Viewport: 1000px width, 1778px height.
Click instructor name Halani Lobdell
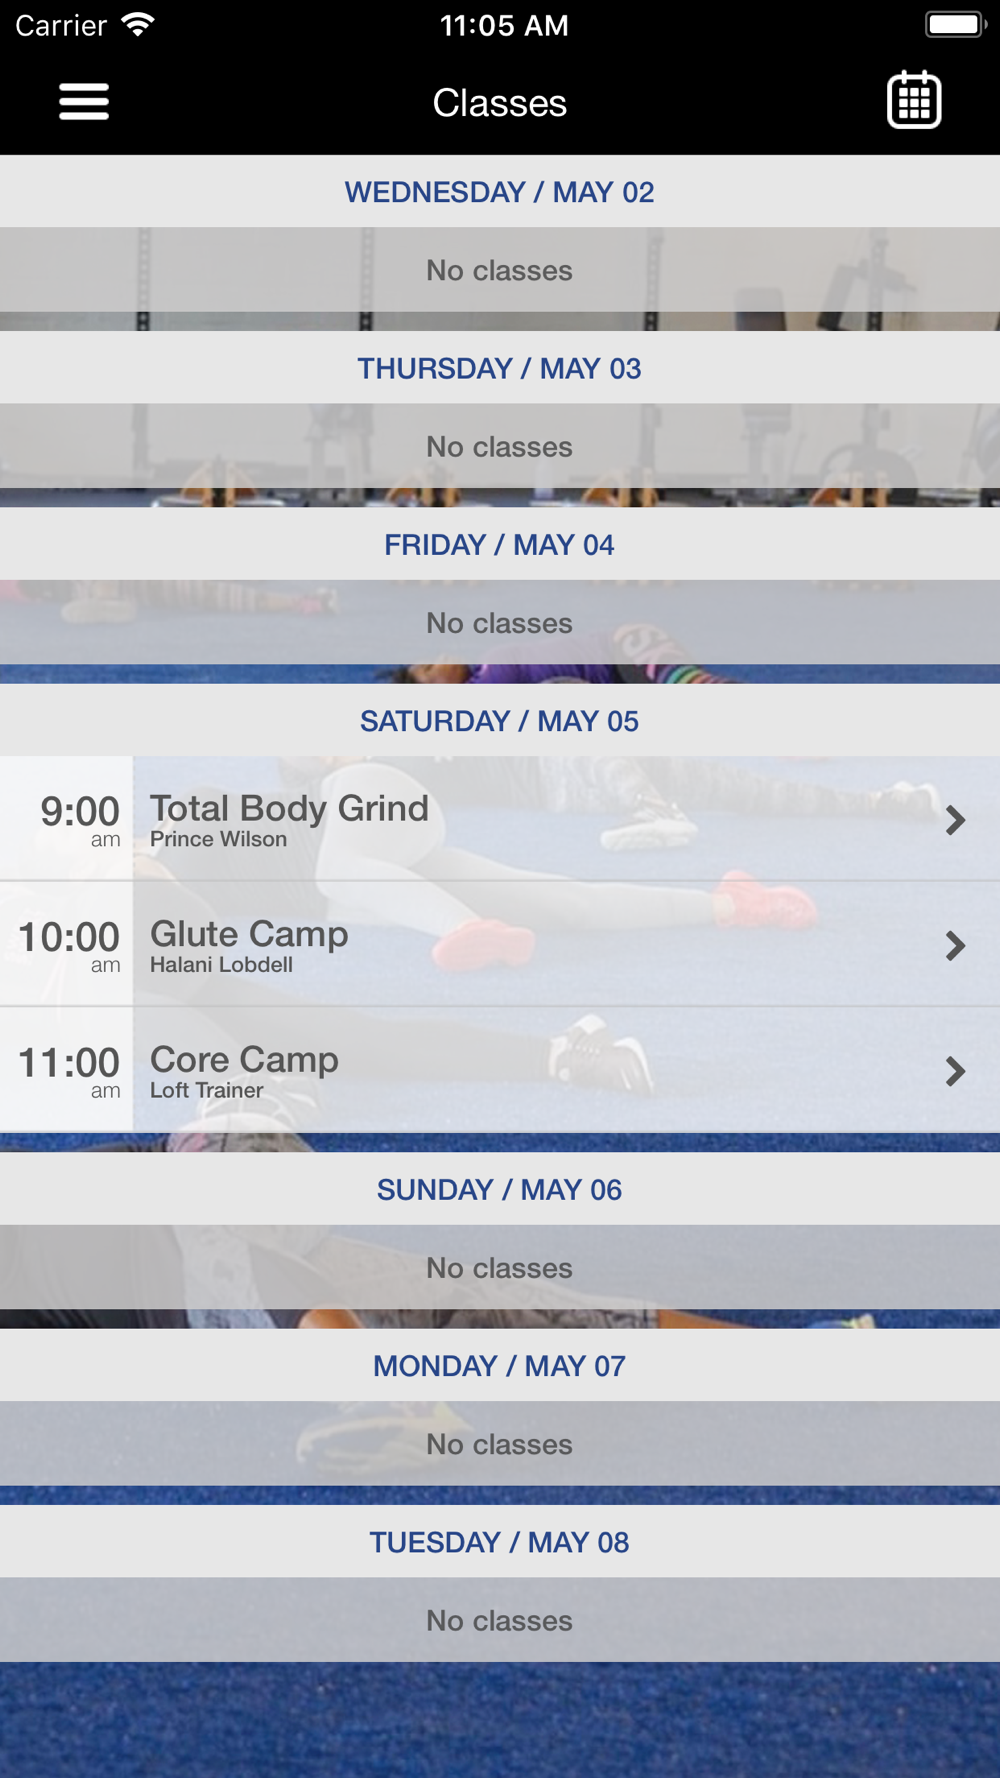tap(221, 965)
